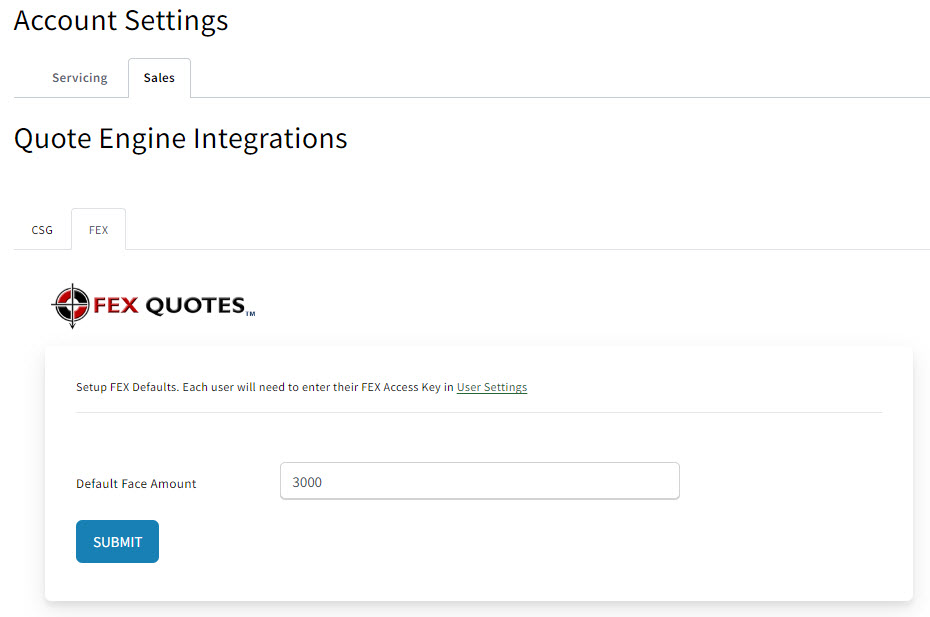Switch to the Servicing tab

(79, 78)
